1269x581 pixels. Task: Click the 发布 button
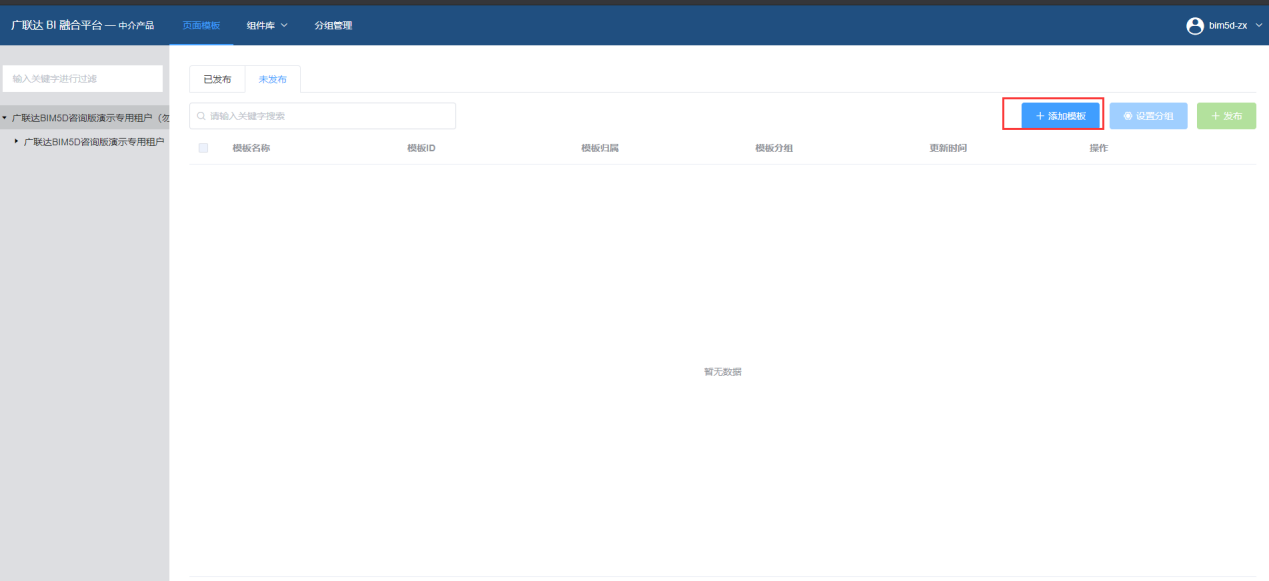click(1226, 116)
